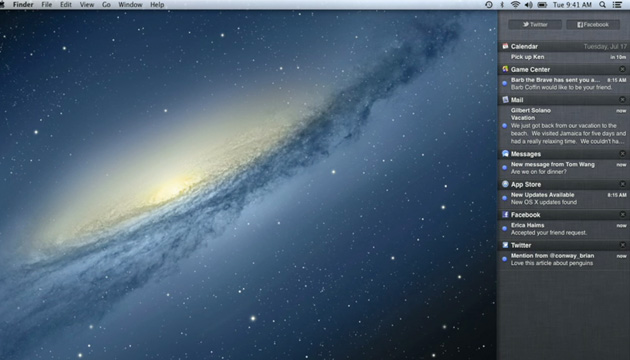630x360 pixels.
Task: Click the Time Machine menu bar icon
Action: click(x=489, y=5)
